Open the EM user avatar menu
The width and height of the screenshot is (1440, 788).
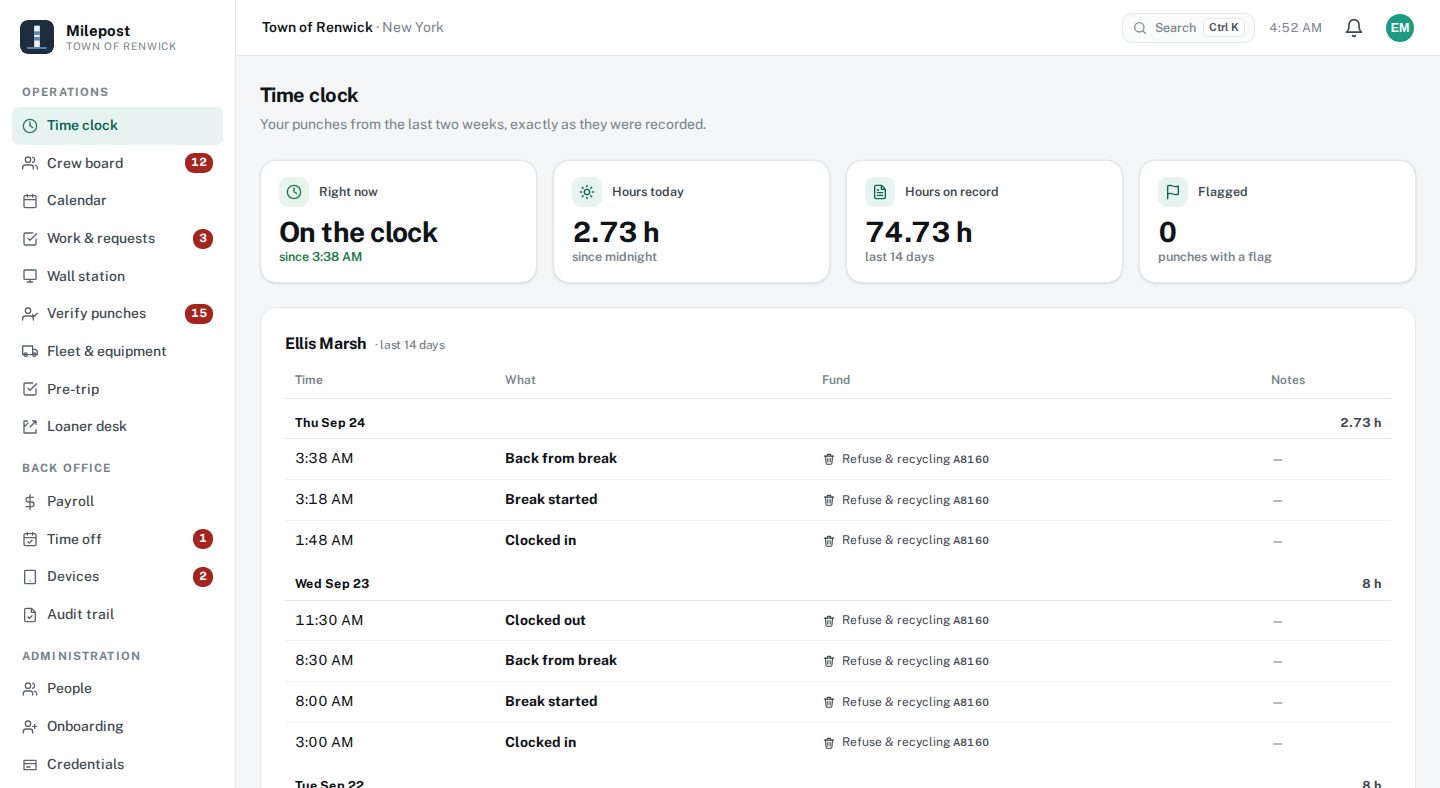(x=1400, y=28)
